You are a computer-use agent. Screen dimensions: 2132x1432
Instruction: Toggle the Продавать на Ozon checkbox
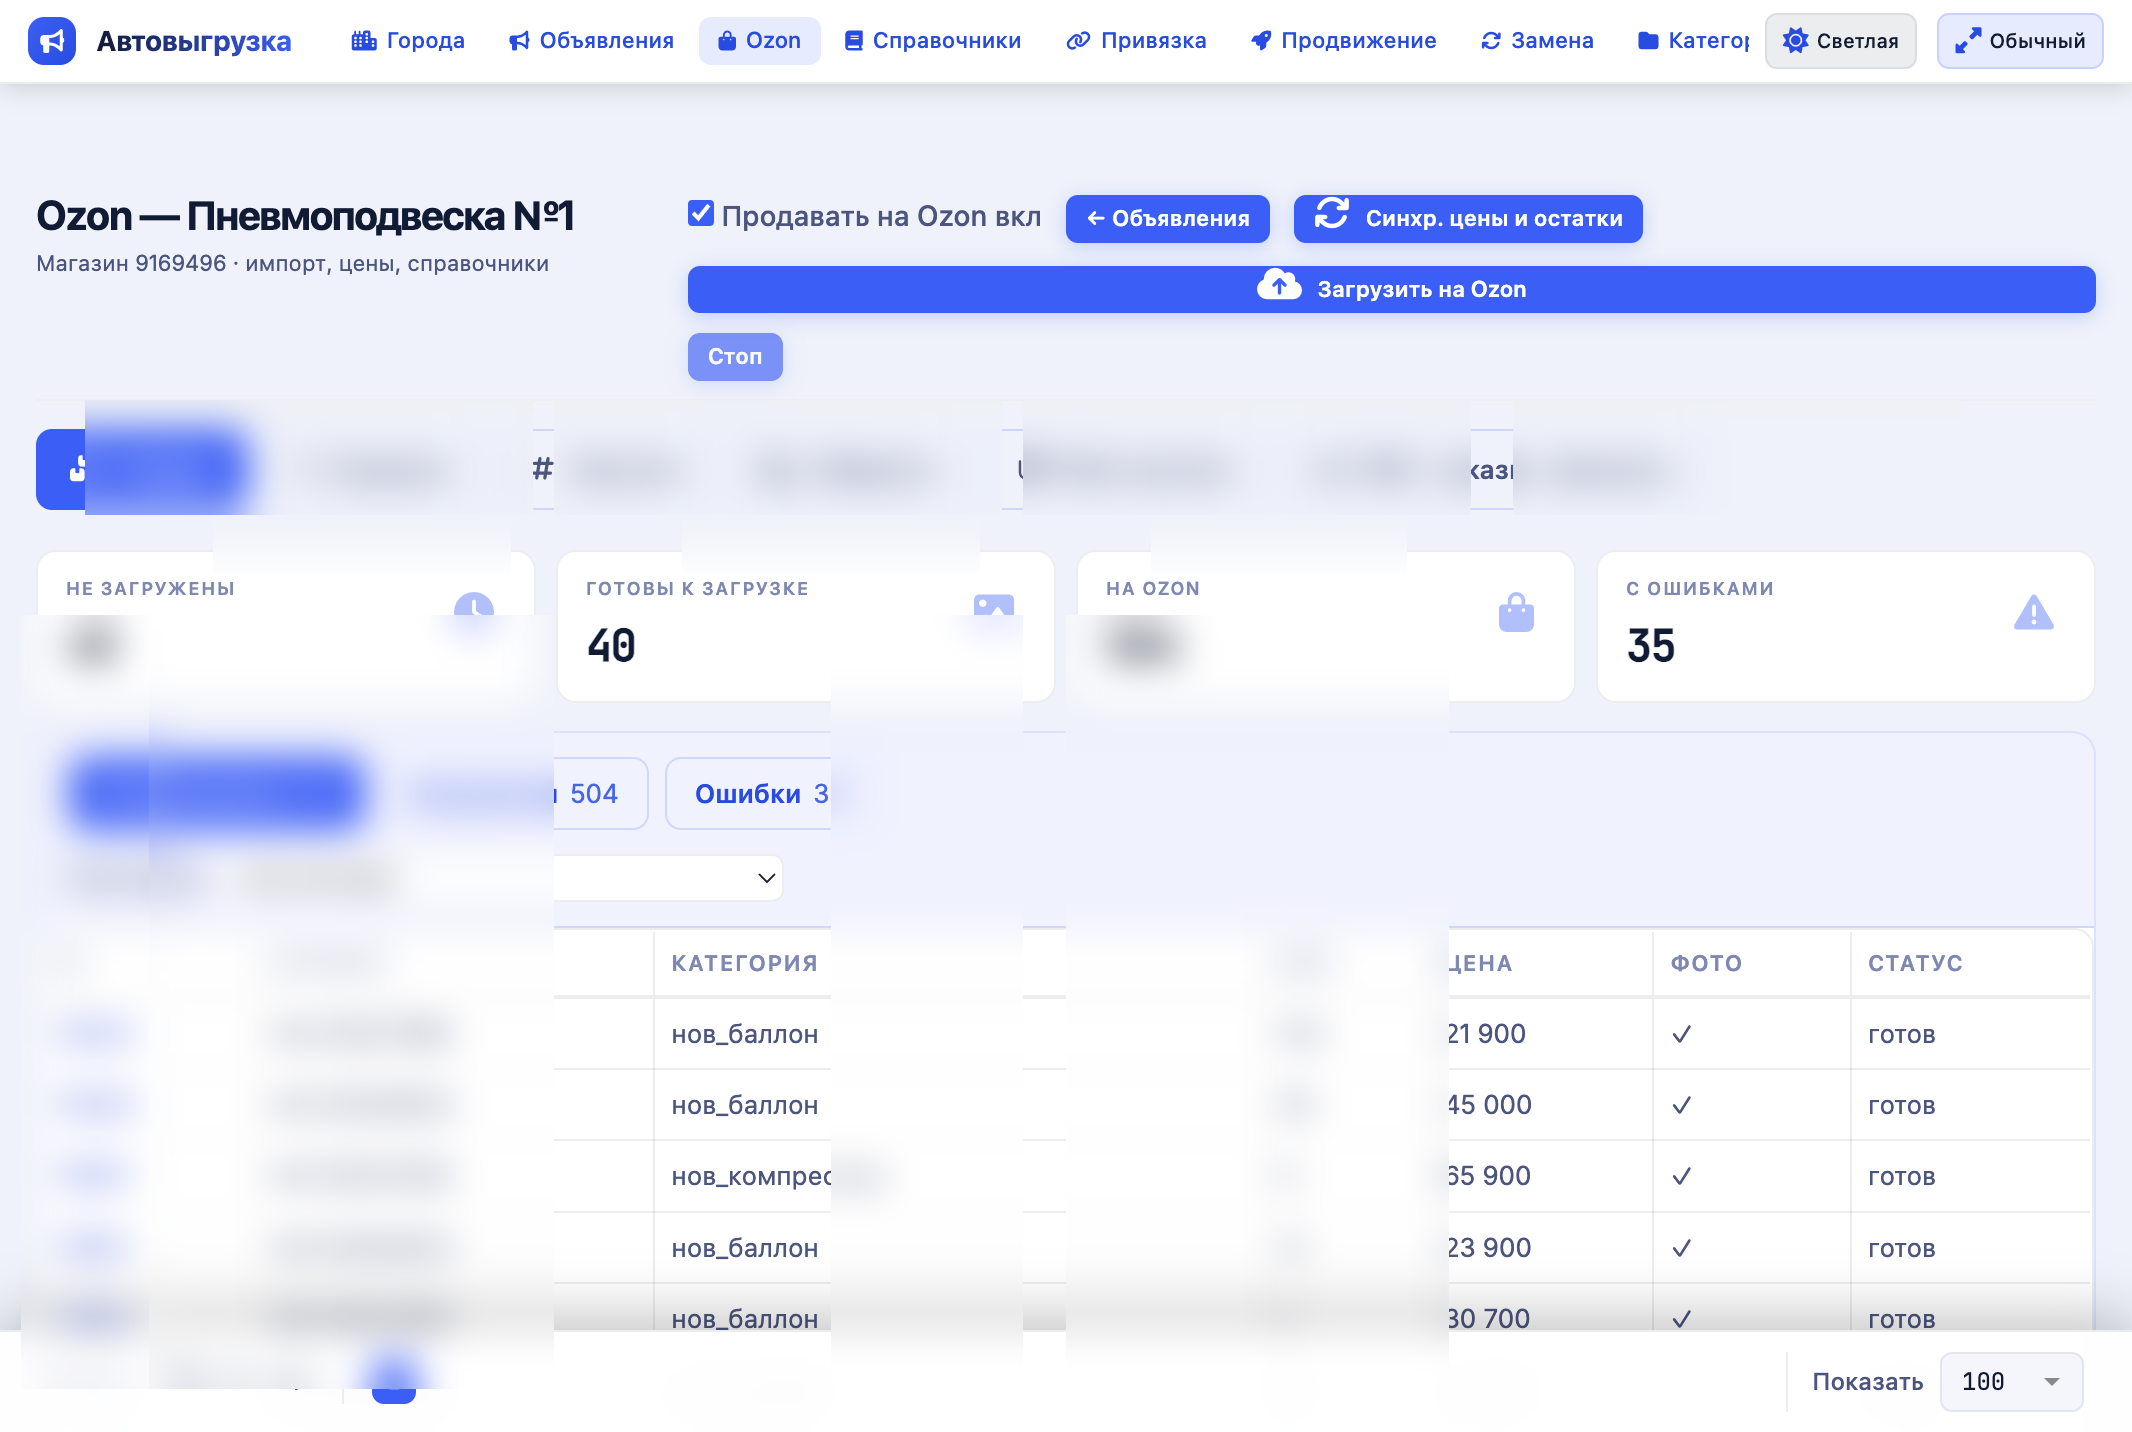coord(701,213)
